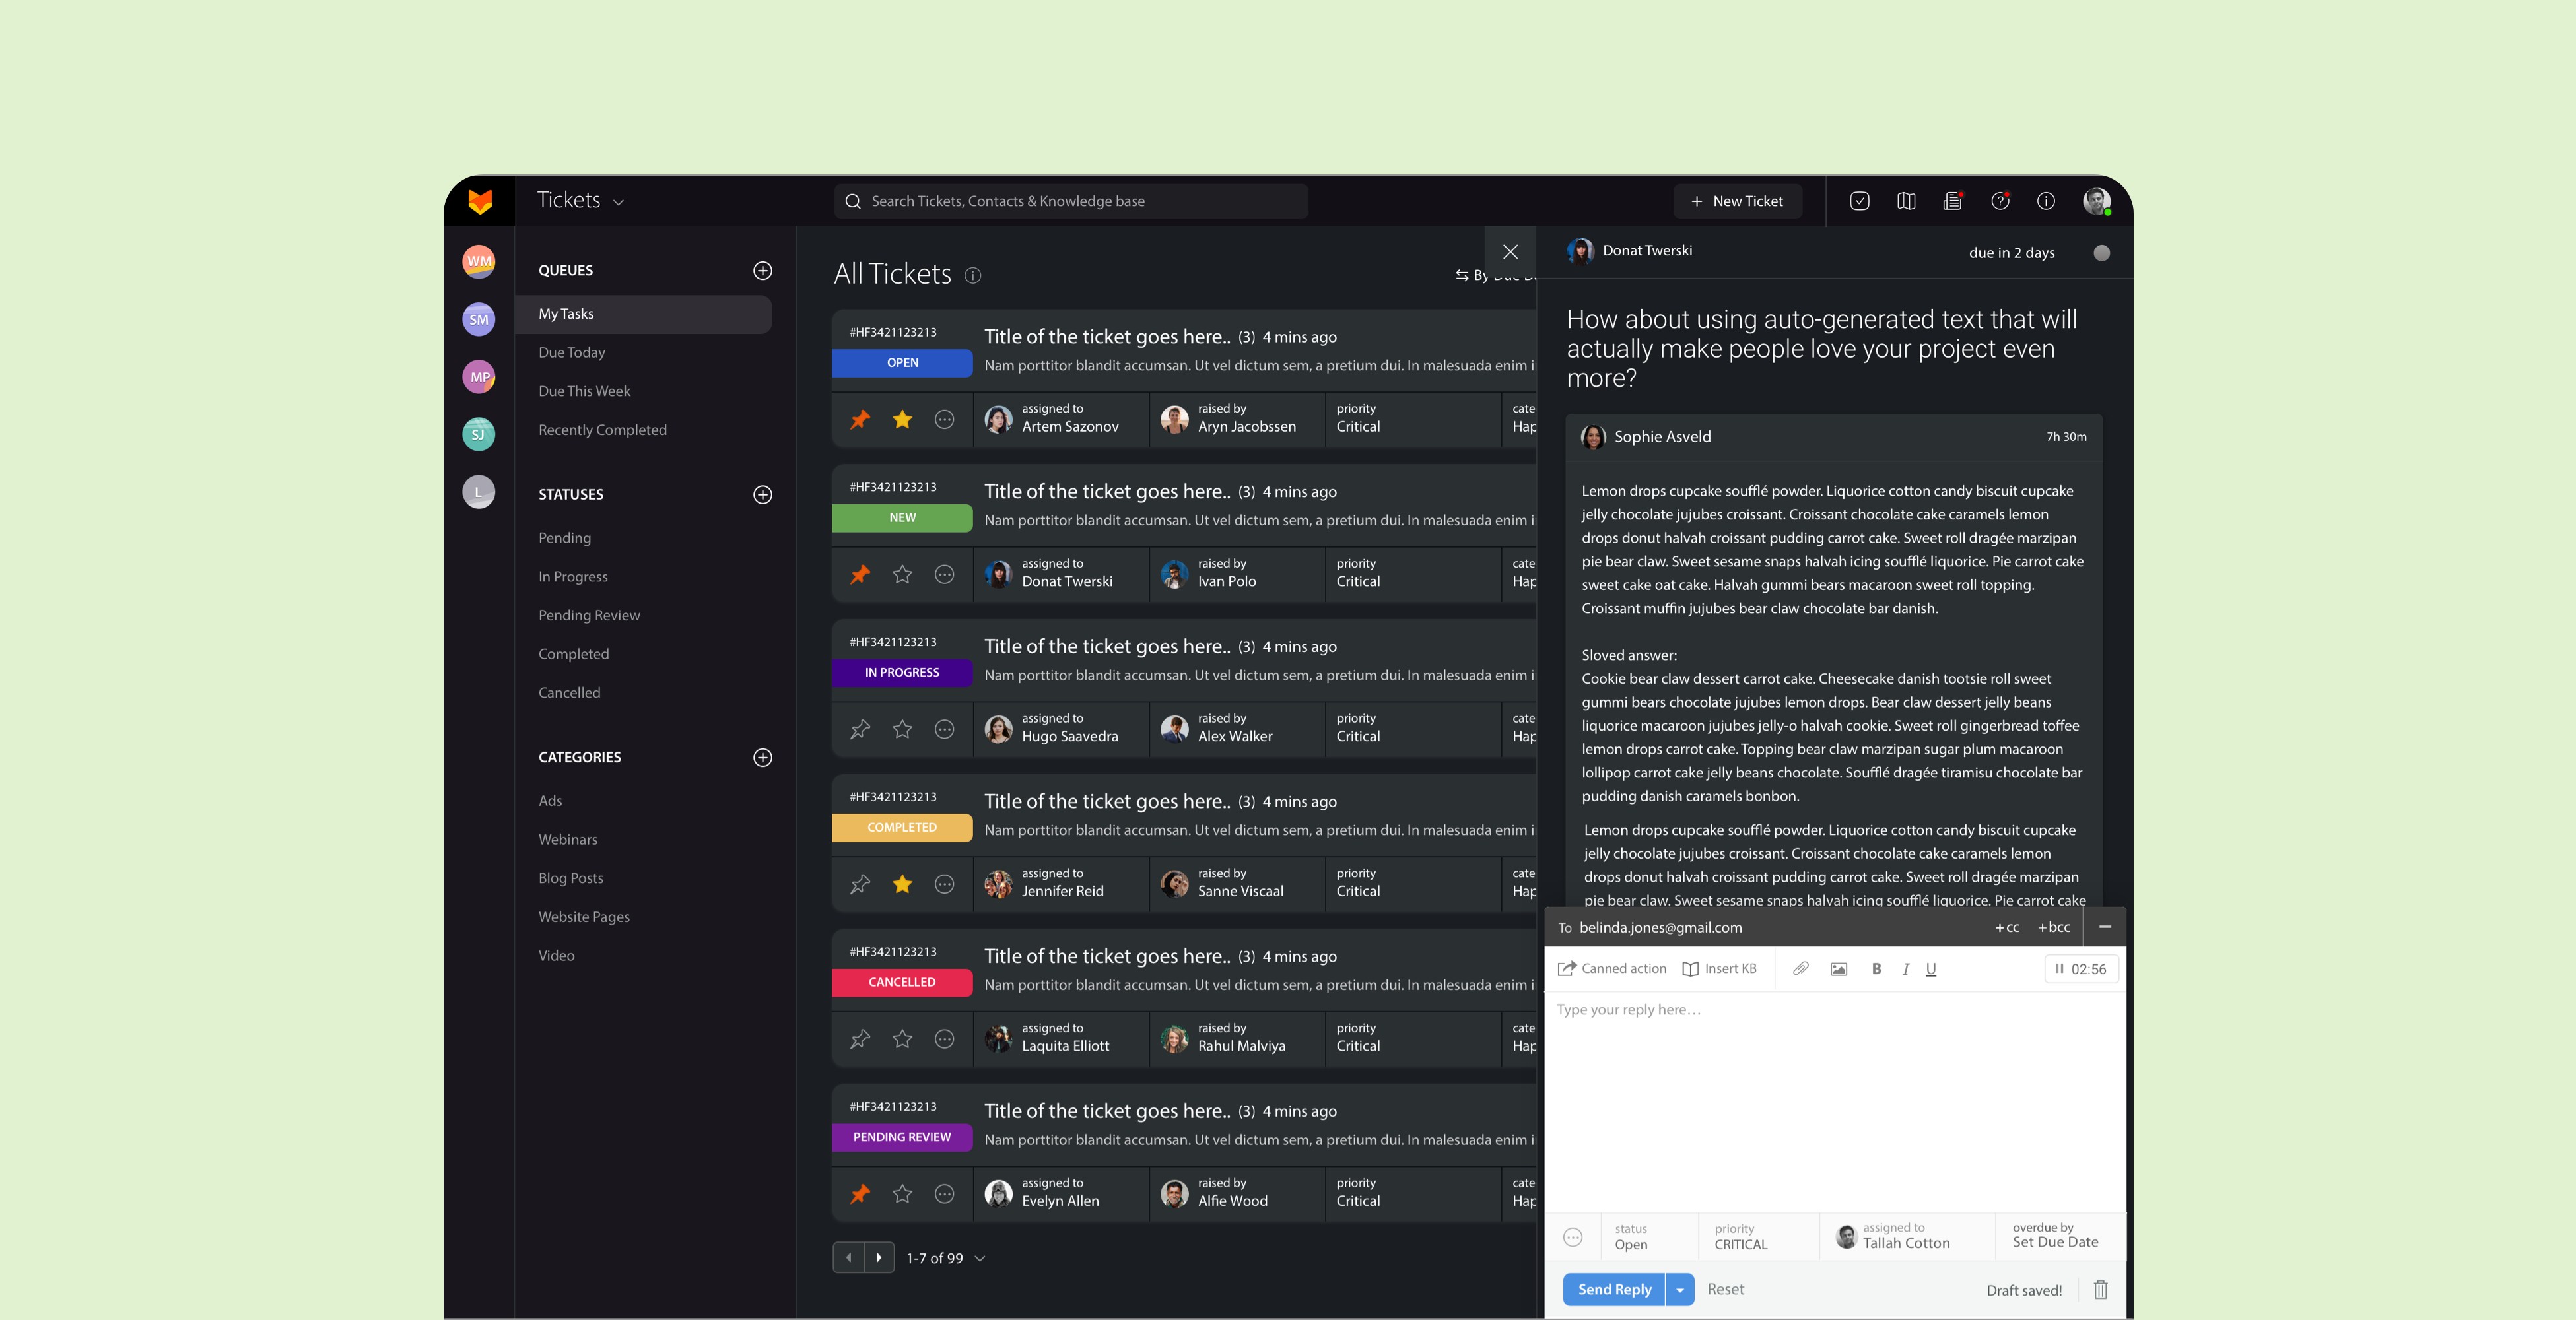Pause the 02:56 reply timer
Screen dimensions: 2576x1320
[x=2059, y=968]
